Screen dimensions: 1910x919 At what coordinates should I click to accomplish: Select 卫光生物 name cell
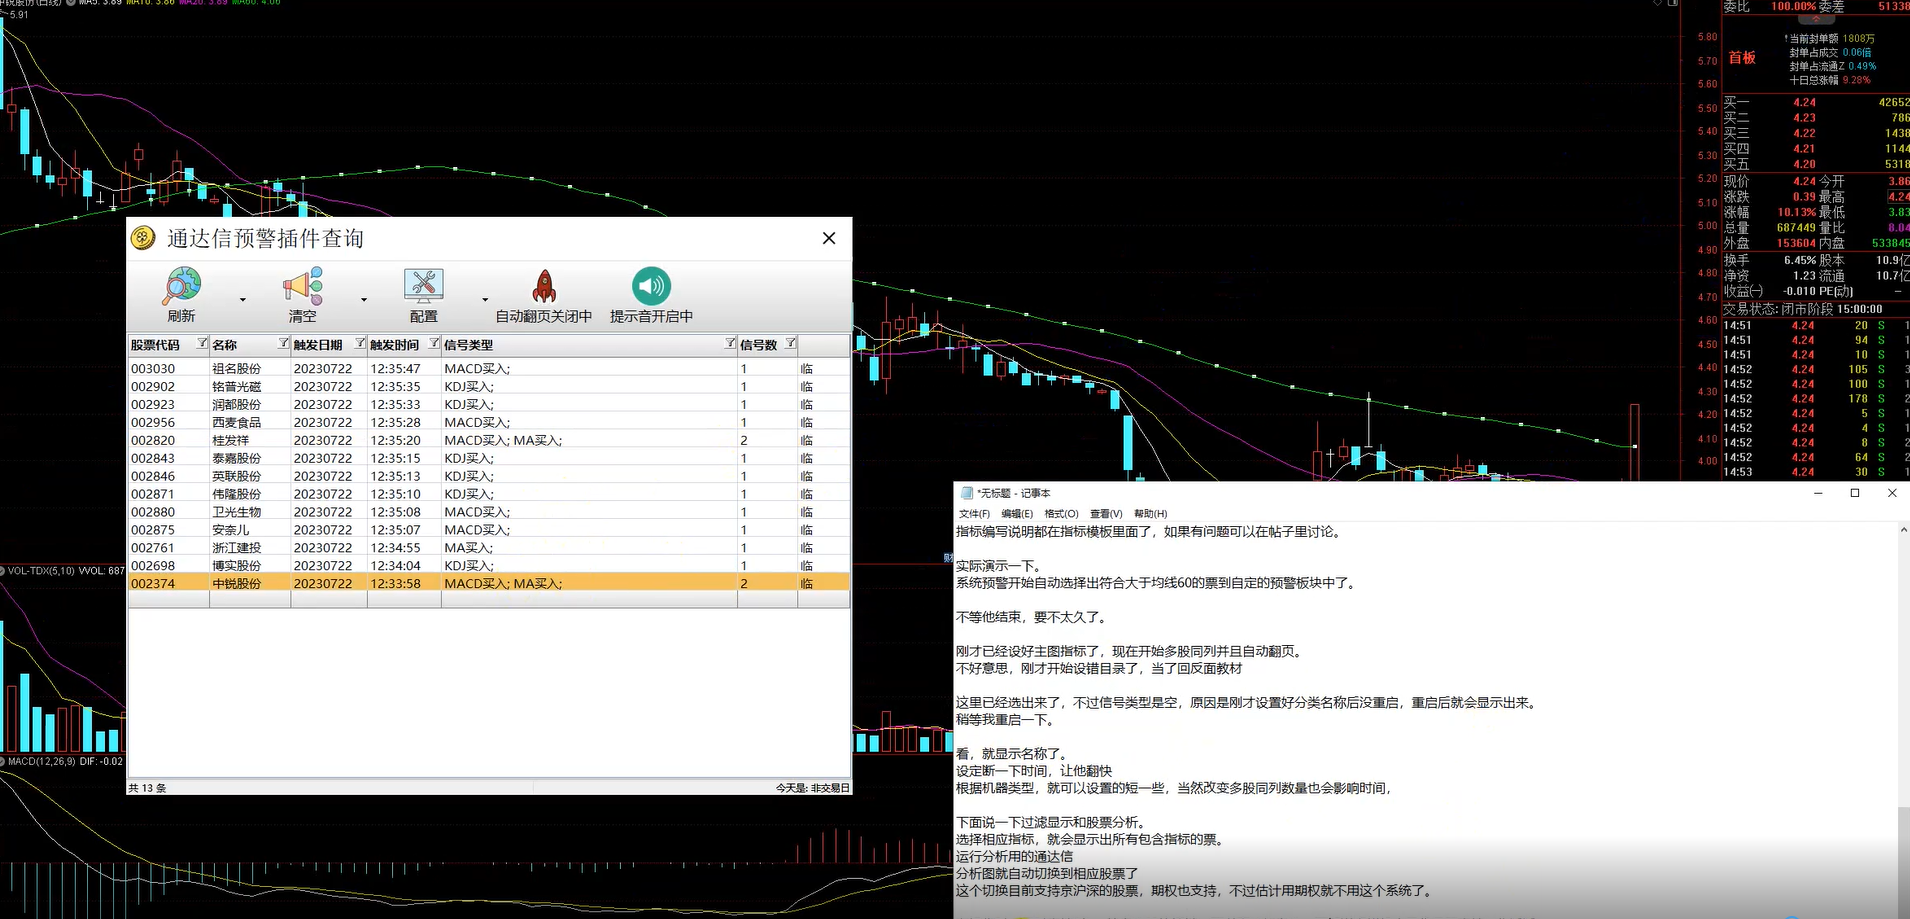coord(237,512)
